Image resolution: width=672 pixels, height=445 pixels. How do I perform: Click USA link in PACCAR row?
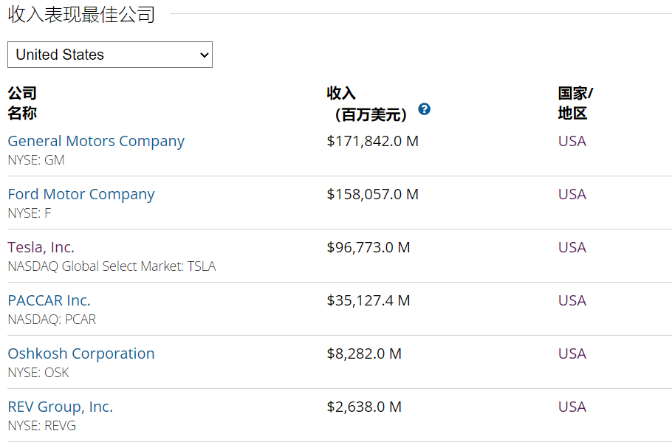coord(572,301)
